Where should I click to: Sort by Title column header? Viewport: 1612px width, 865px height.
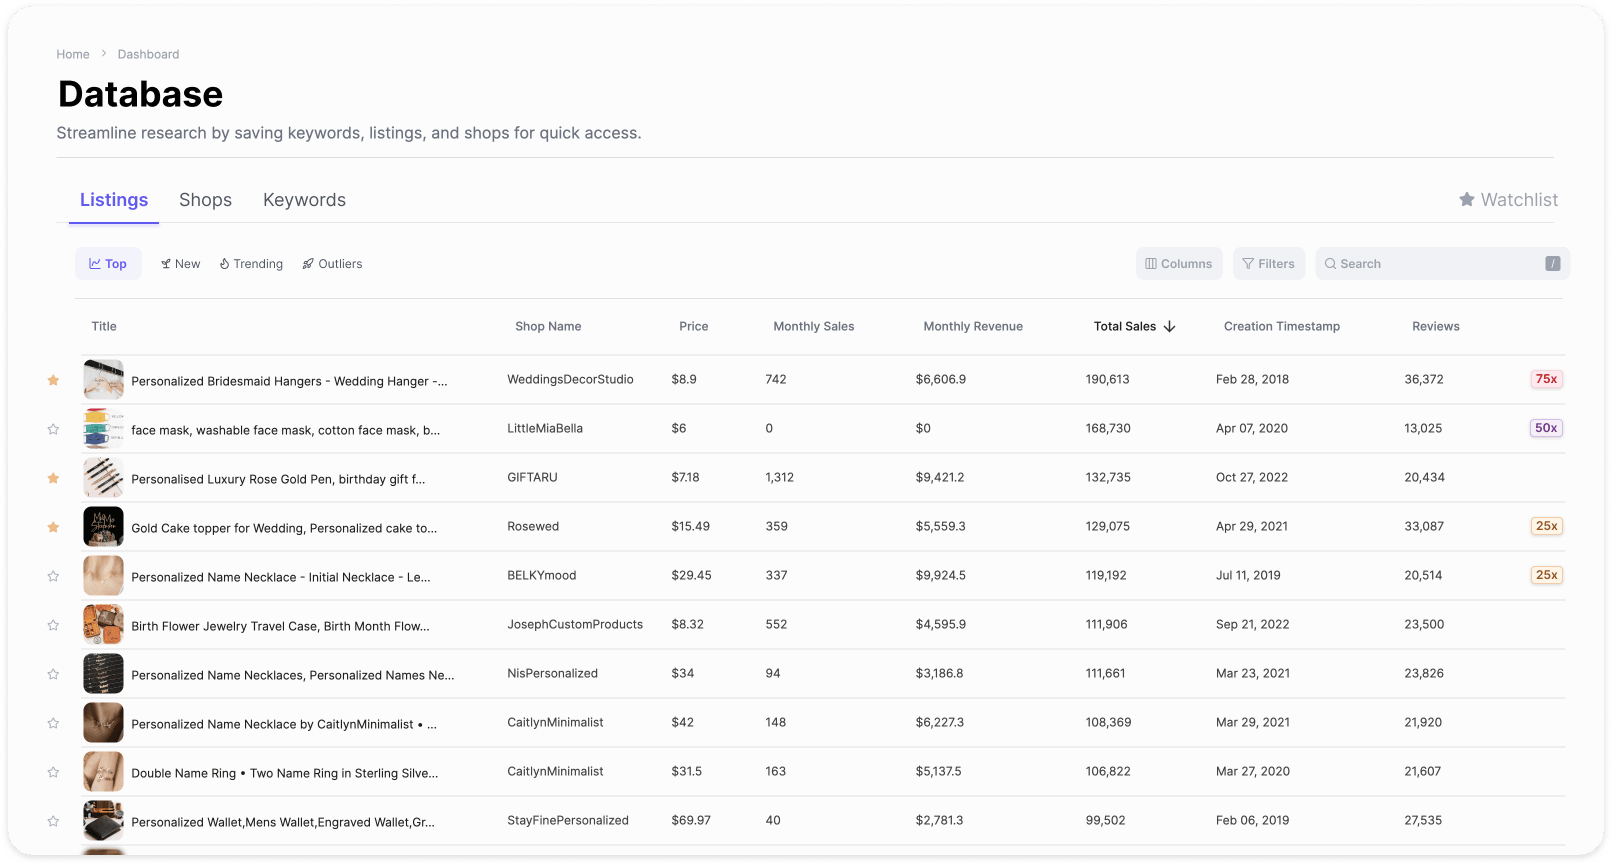point(104,327)
